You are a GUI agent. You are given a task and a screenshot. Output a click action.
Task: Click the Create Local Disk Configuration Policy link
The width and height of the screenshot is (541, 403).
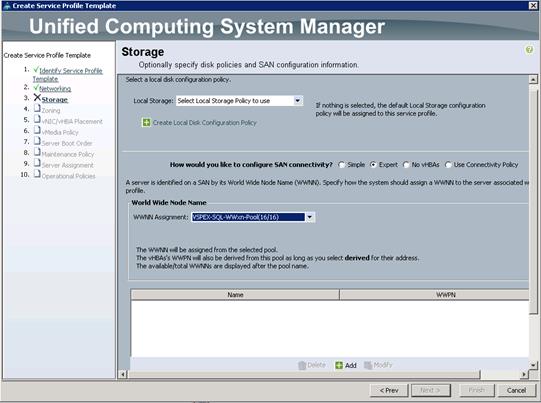[x=205, y=123]
